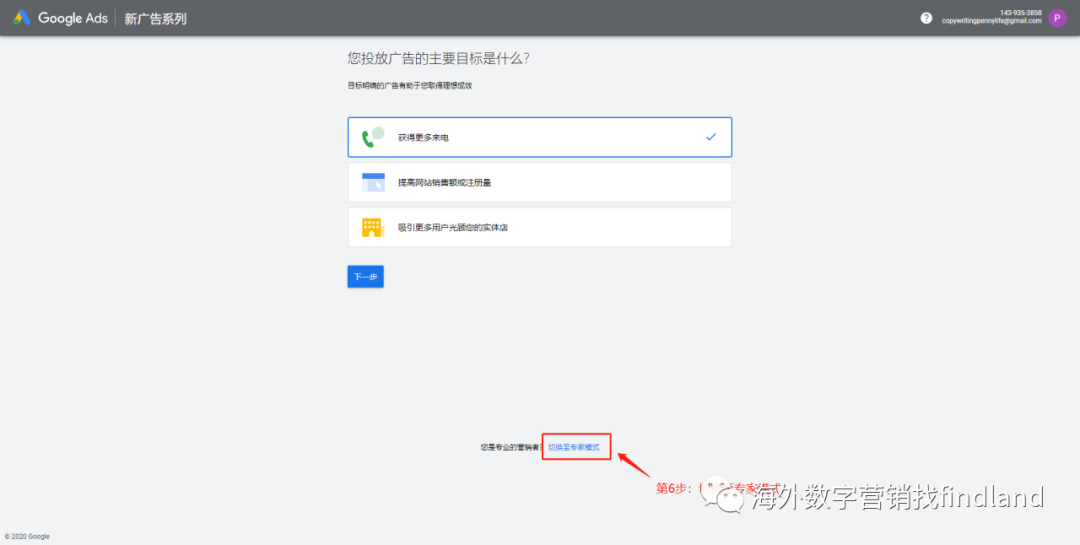
Task: Click the 目标明确的广告有助于 subtitle text
Action: click(410, 86)
